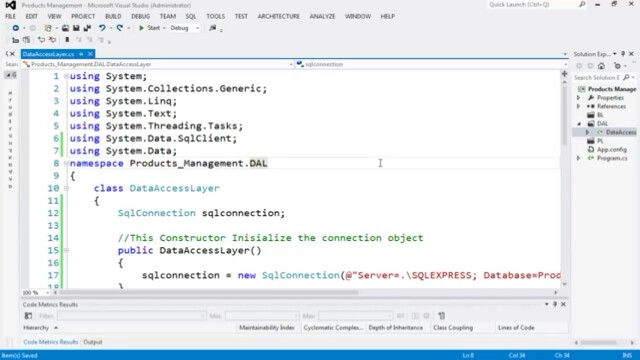Click the Quick Launch search magnifier icon
This screenshot has width=640, height=360.
coord(582,4)
